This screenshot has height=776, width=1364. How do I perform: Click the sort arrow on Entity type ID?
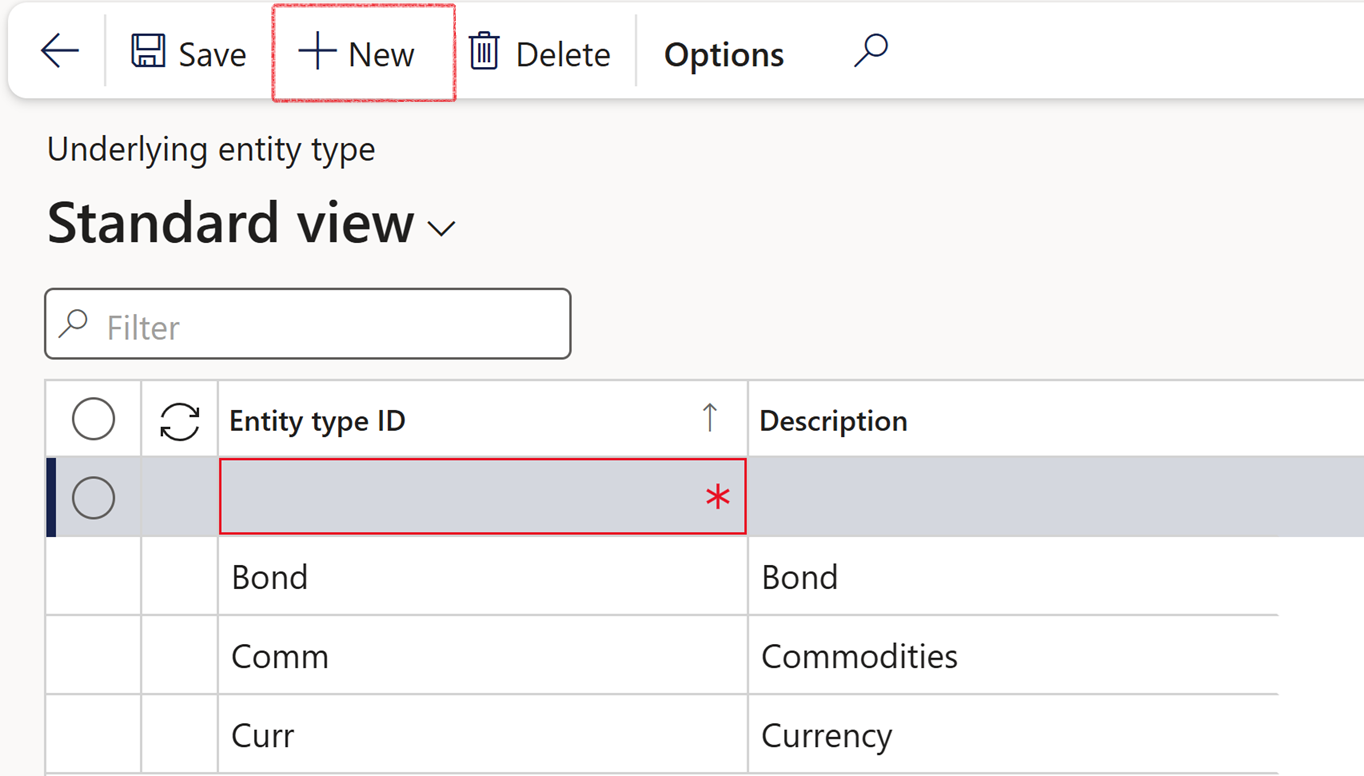pyautogui.click(x=709, y=418)
